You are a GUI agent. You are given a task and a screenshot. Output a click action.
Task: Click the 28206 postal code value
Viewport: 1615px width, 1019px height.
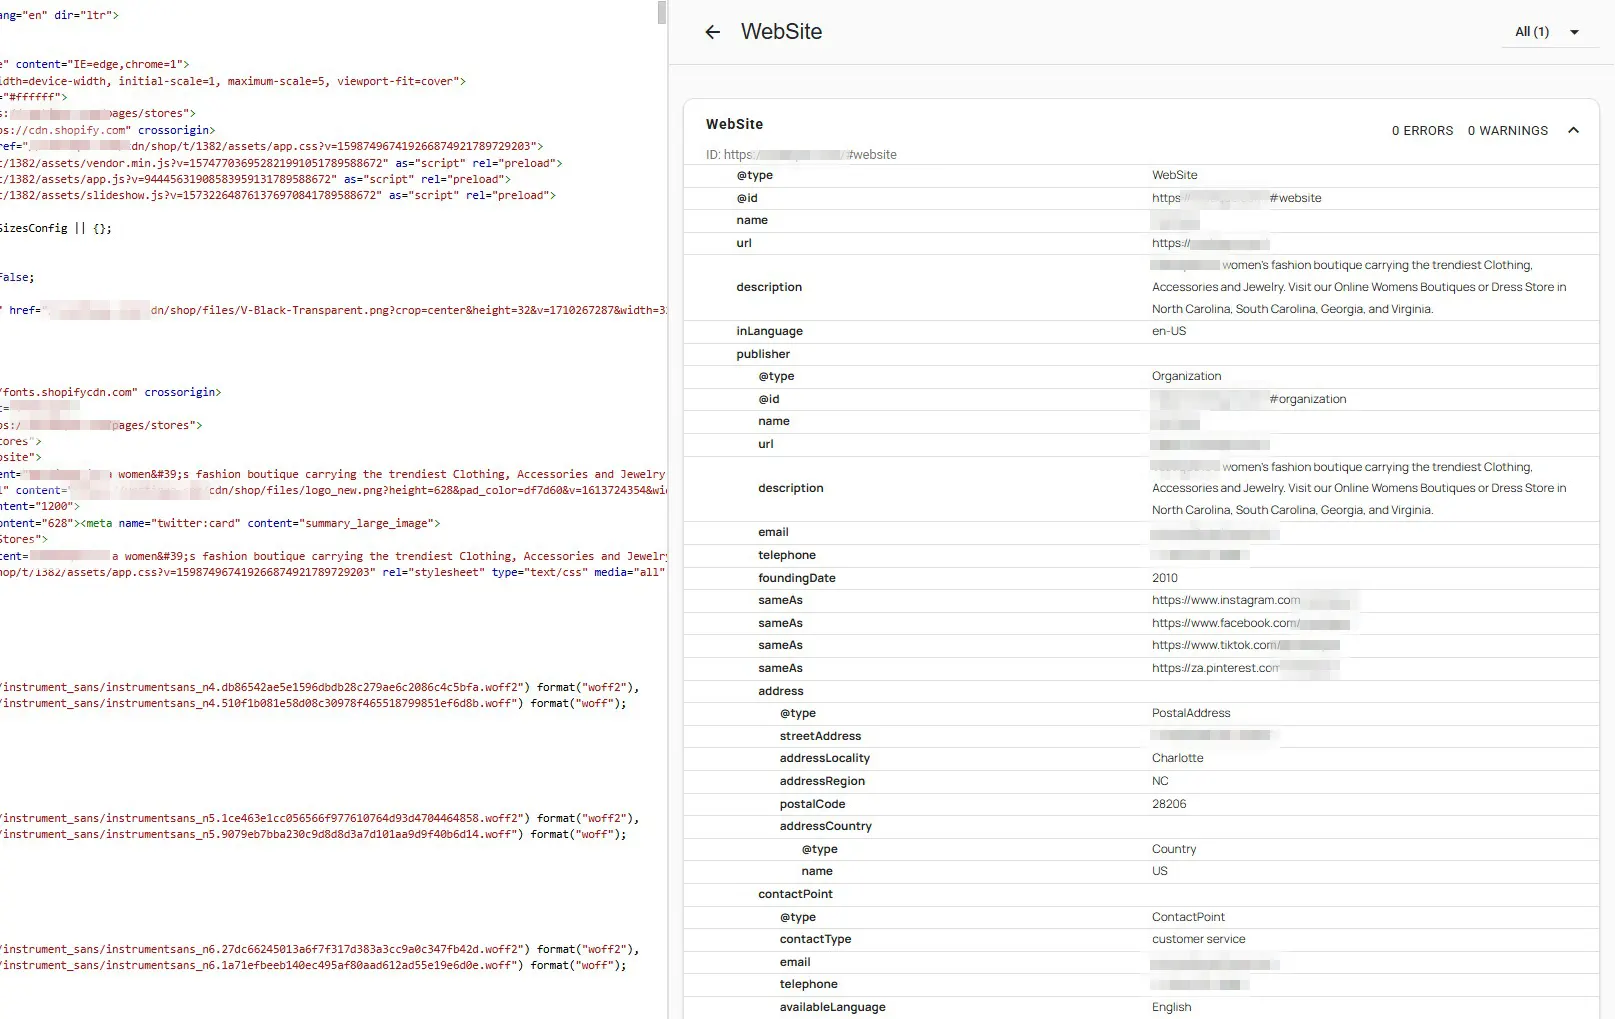pos(1169,804)
